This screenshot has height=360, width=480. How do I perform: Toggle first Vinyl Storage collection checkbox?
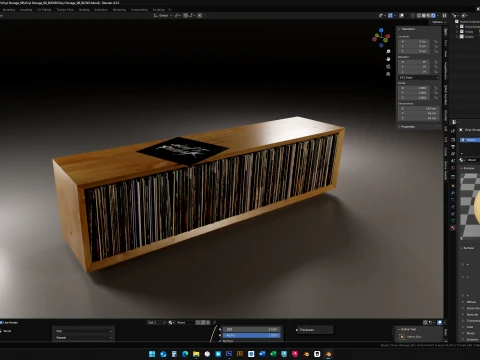click(x=462, y=26)
